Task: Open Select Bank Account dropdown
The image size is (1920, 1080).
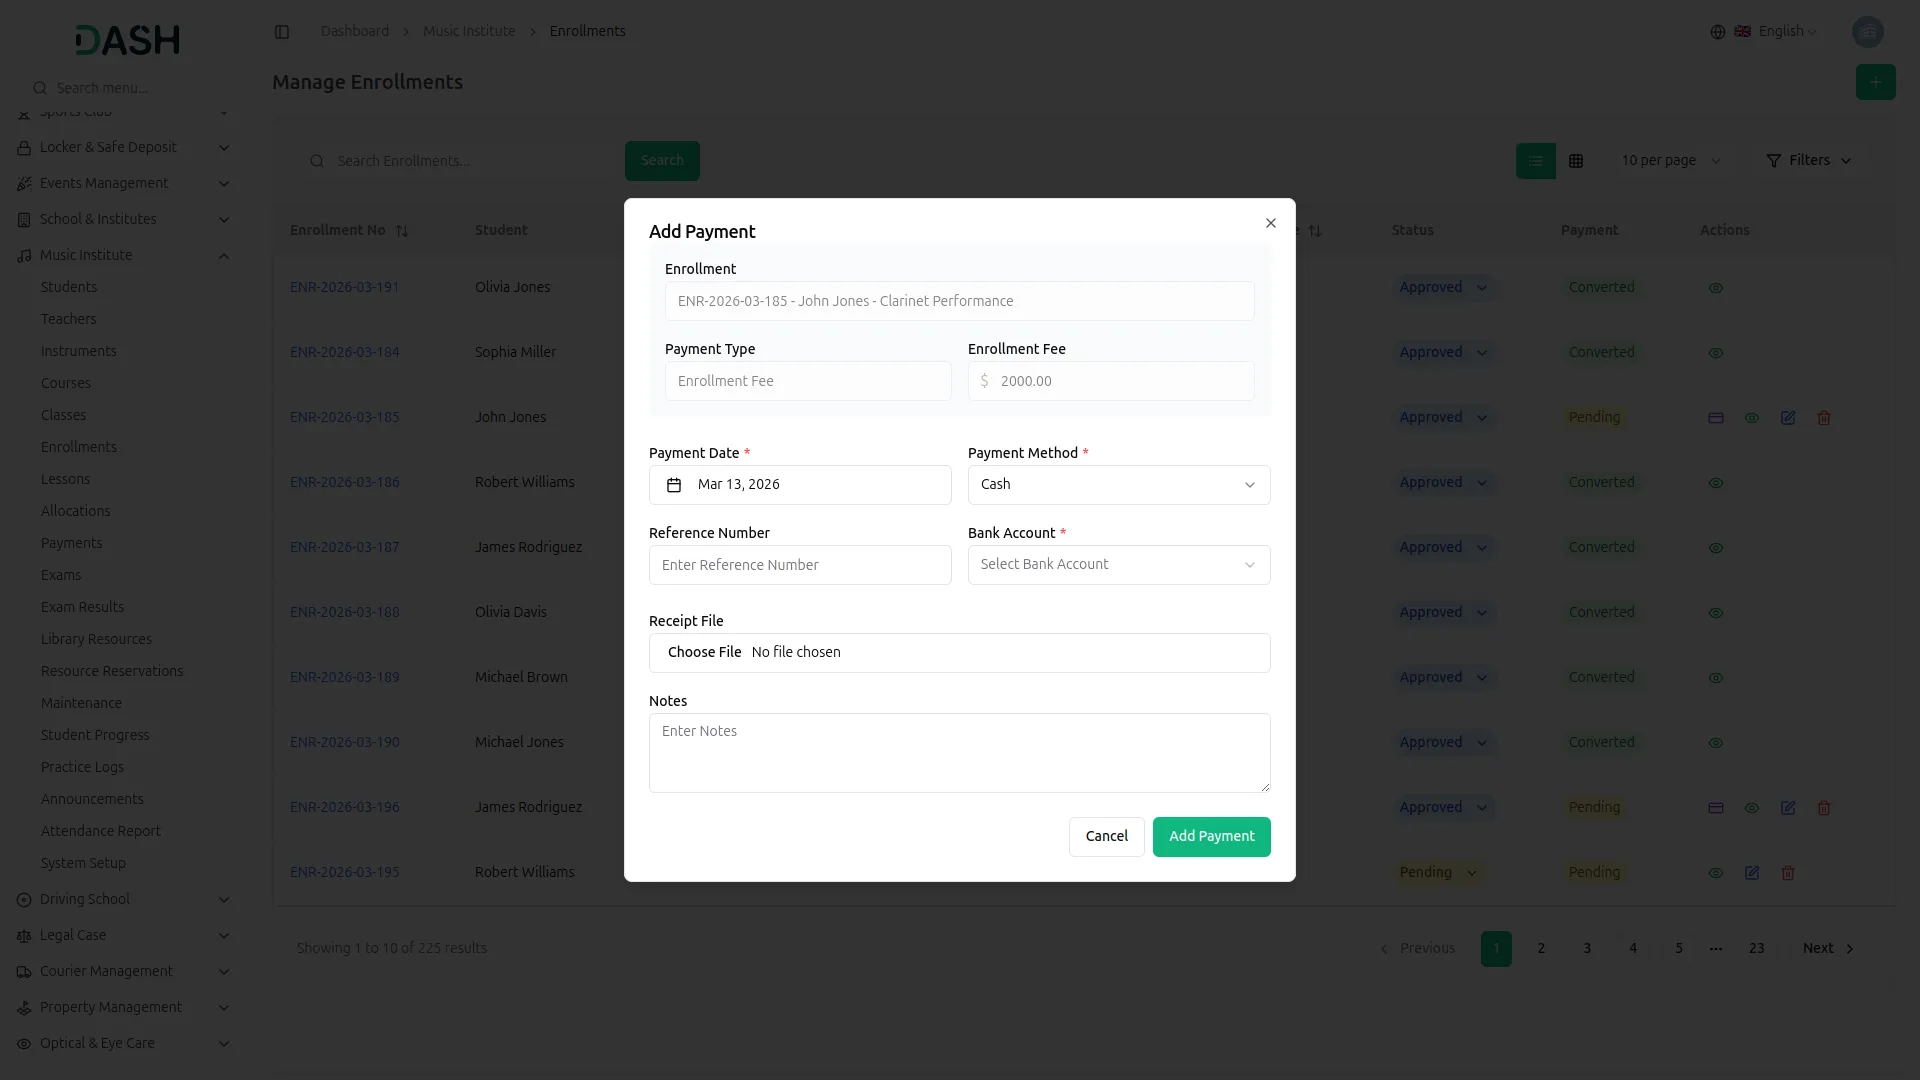Action: click(x=1118, y=565)
